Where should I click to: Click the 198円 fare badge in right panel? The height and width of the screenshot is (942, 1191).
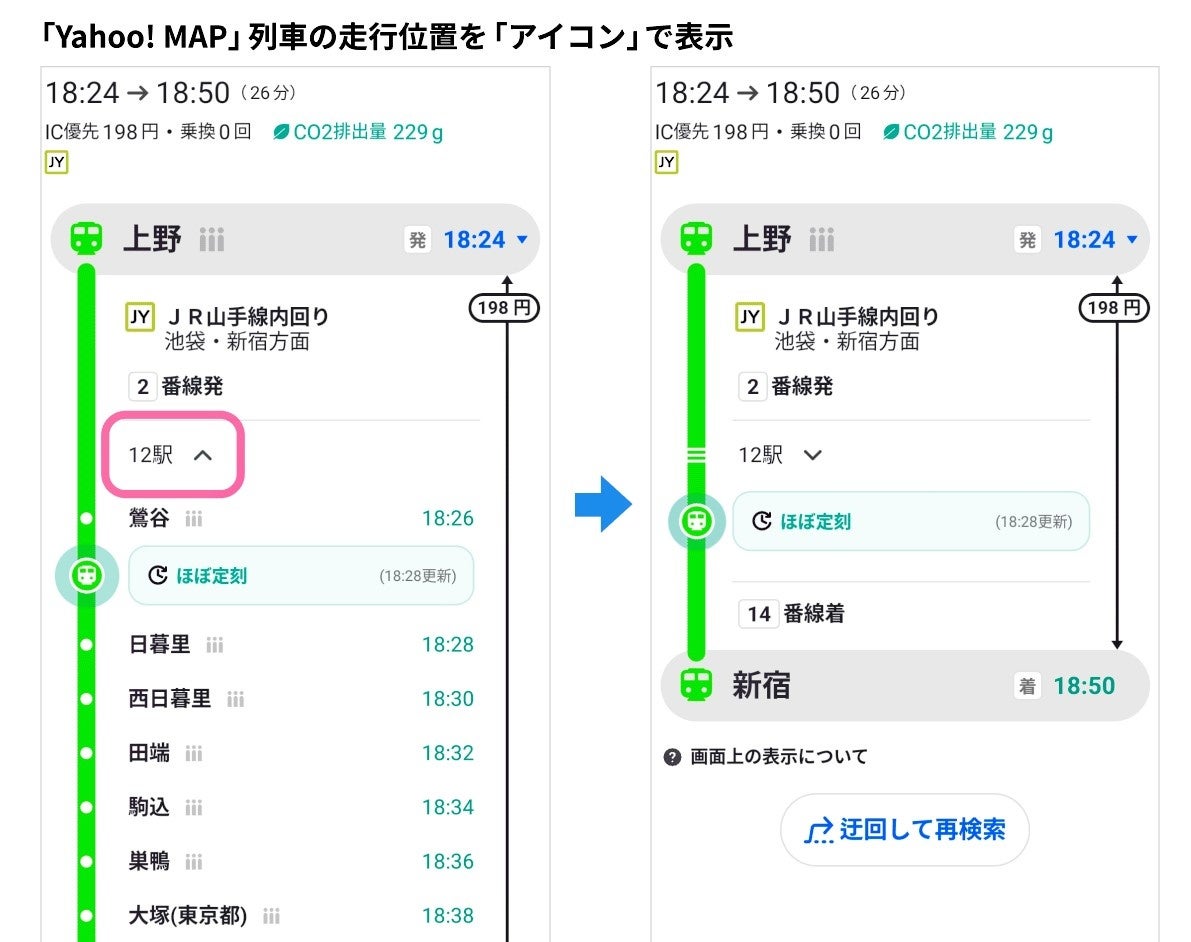pyautogui.click(x=1114, y=308)
